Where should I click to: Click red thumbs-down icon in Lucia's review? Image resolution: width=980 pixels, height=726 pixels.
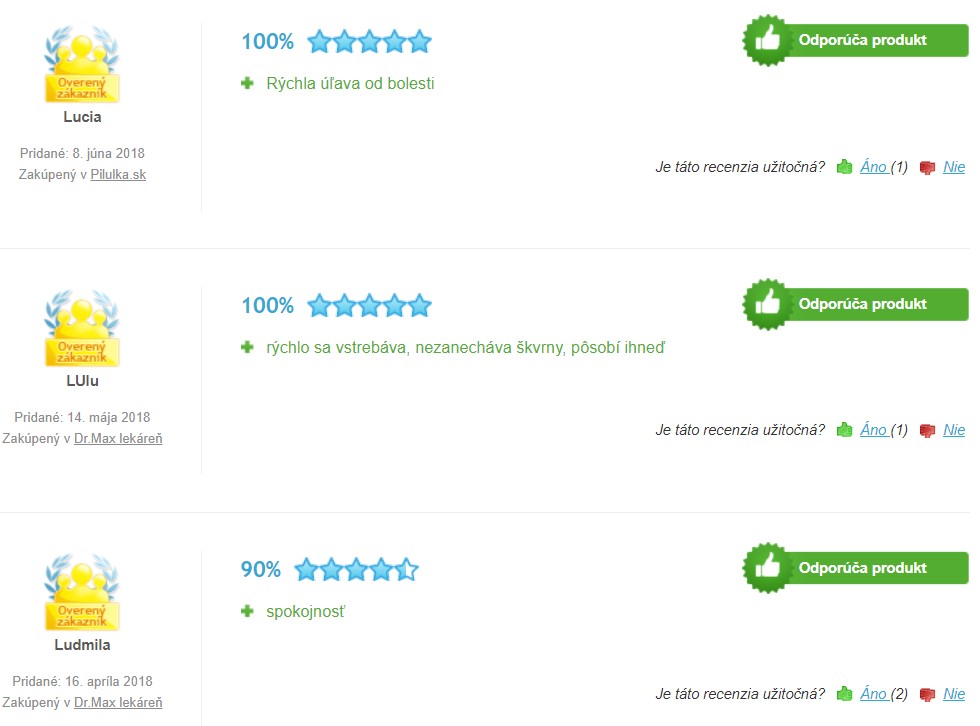coord(927,167)
